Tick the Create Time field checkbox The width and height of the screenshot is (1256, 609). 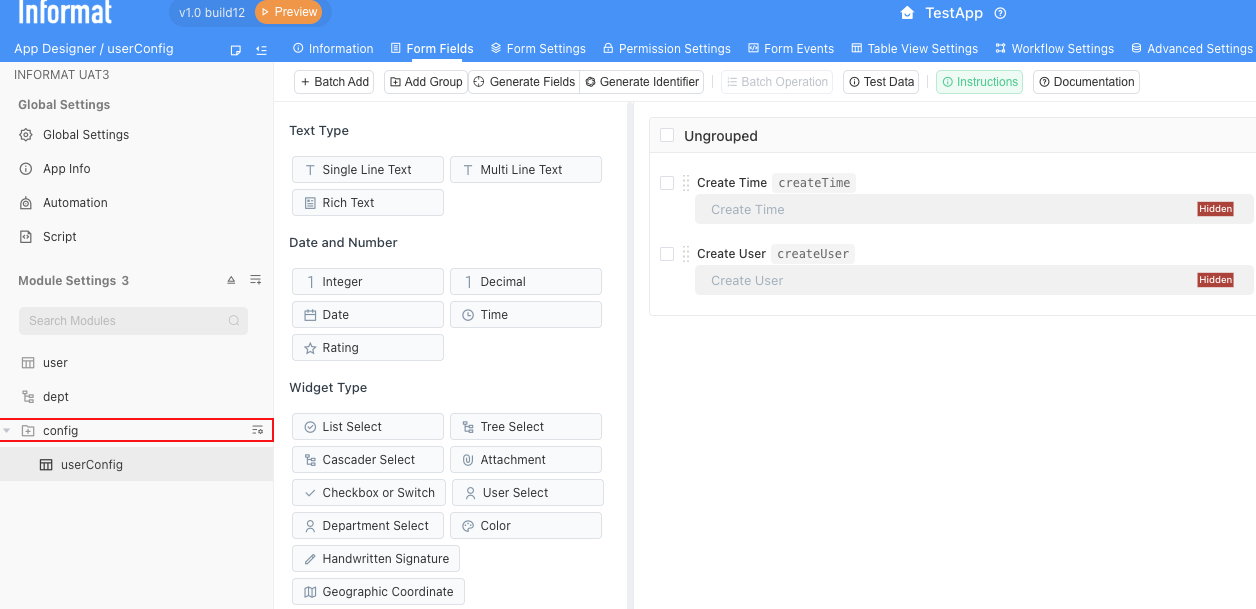tap(667, 183)
